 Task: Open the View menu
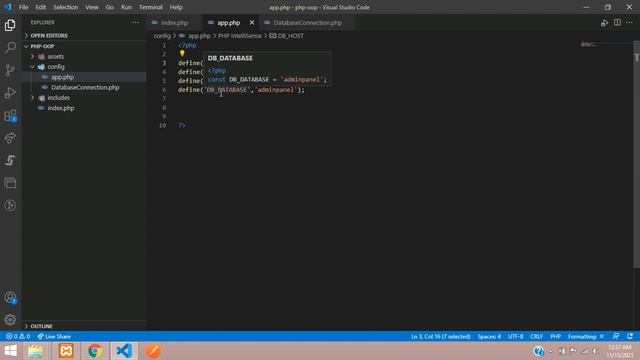tap(91, 7)
